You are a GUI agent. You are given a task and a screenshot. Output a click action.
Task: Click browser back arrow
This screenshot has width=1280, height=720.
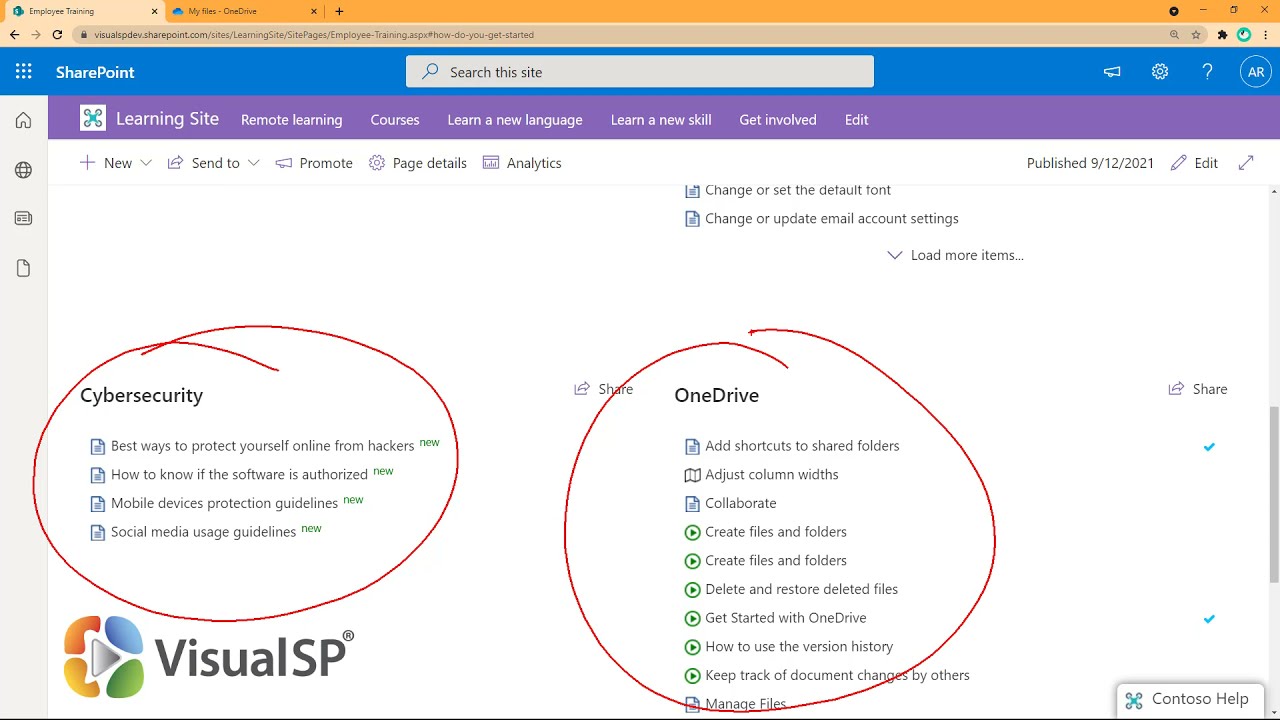tap(14, 34)
